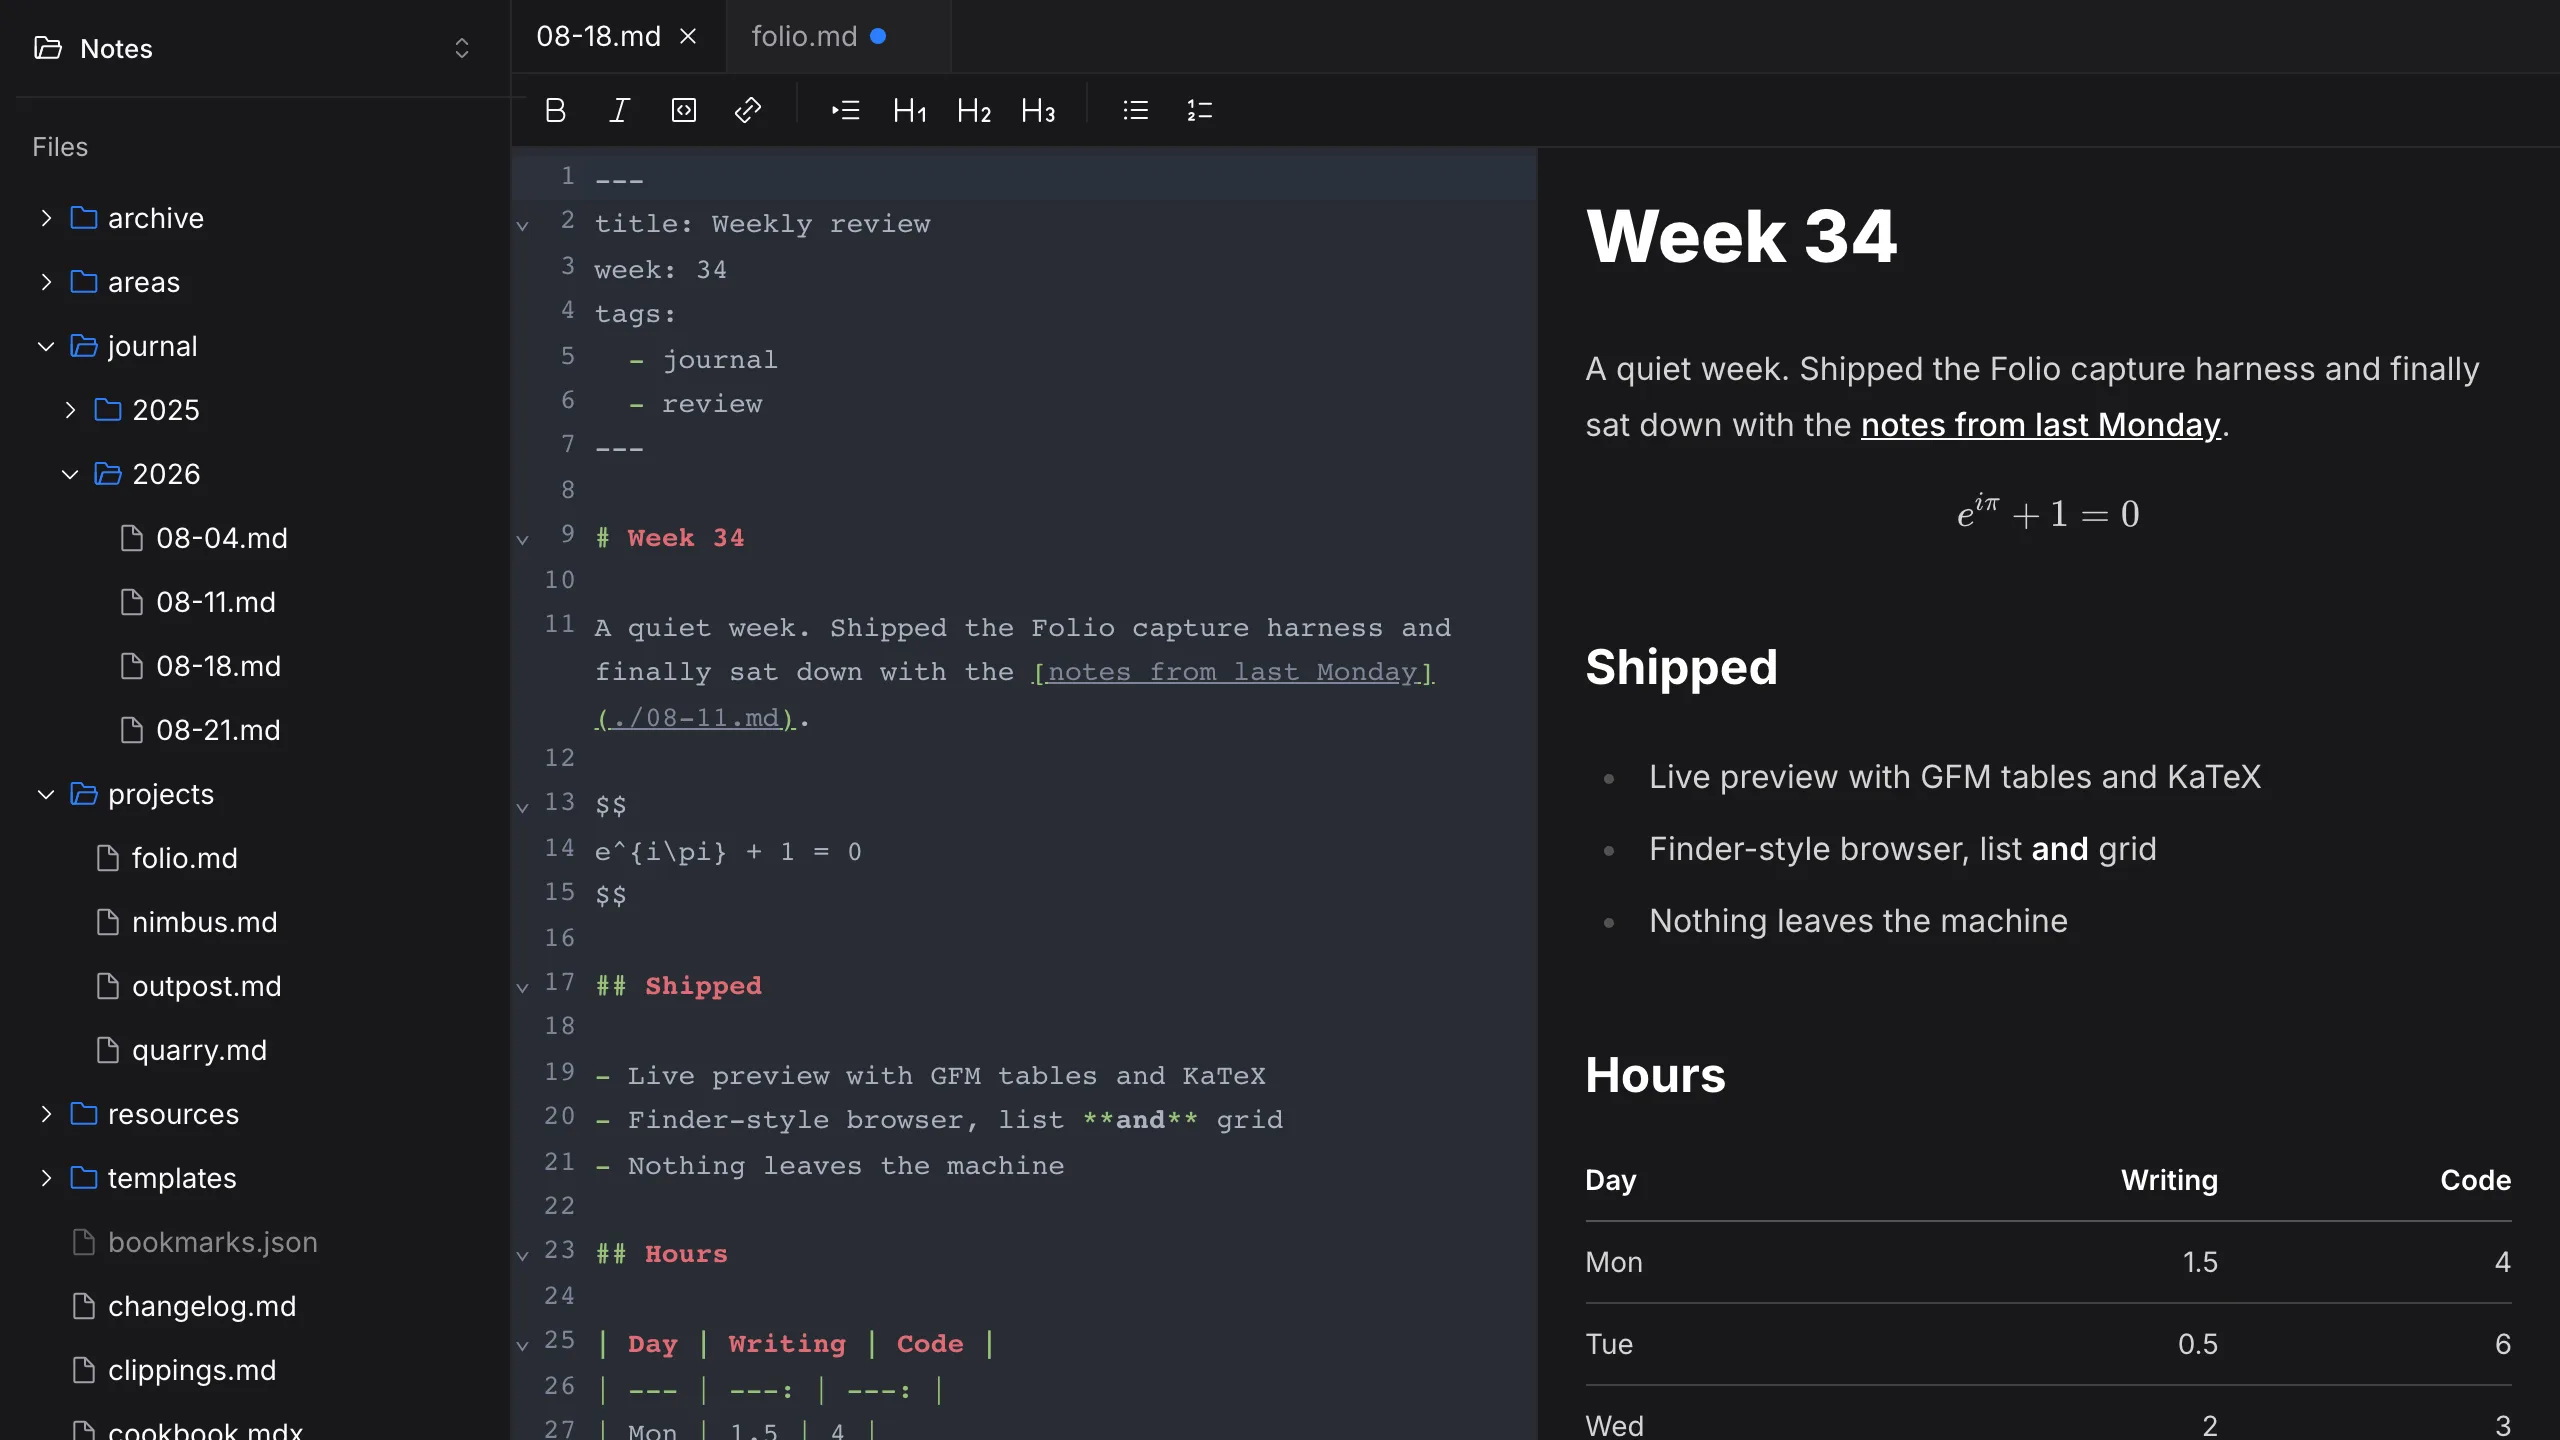Follow 'notes from last Monday' preview link

coord(2040,425)
